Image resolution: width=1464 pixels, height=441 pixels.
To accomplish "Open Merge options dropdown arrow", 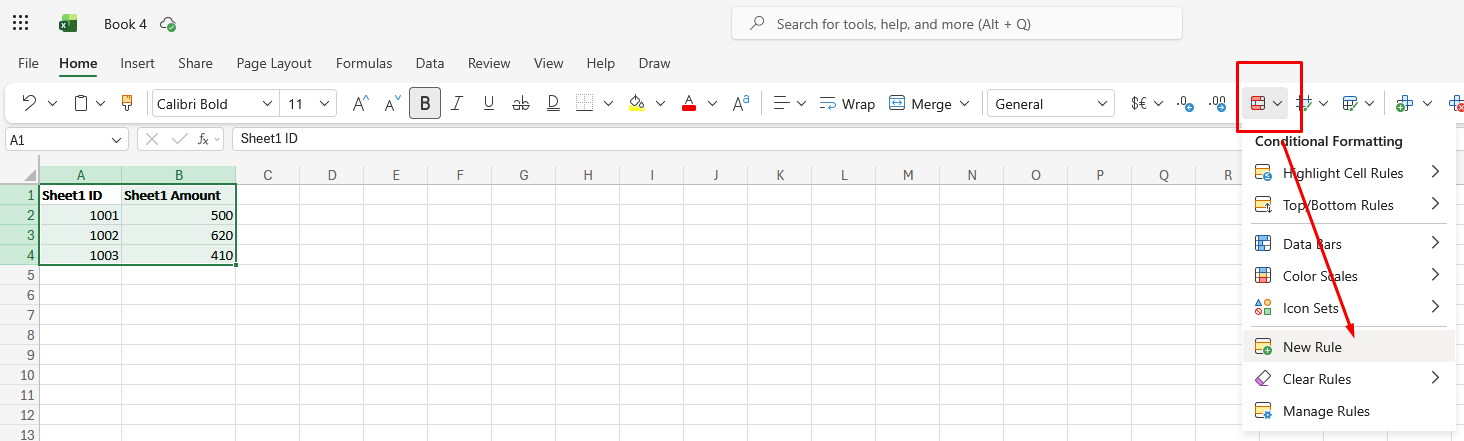I will pos(965,103).
